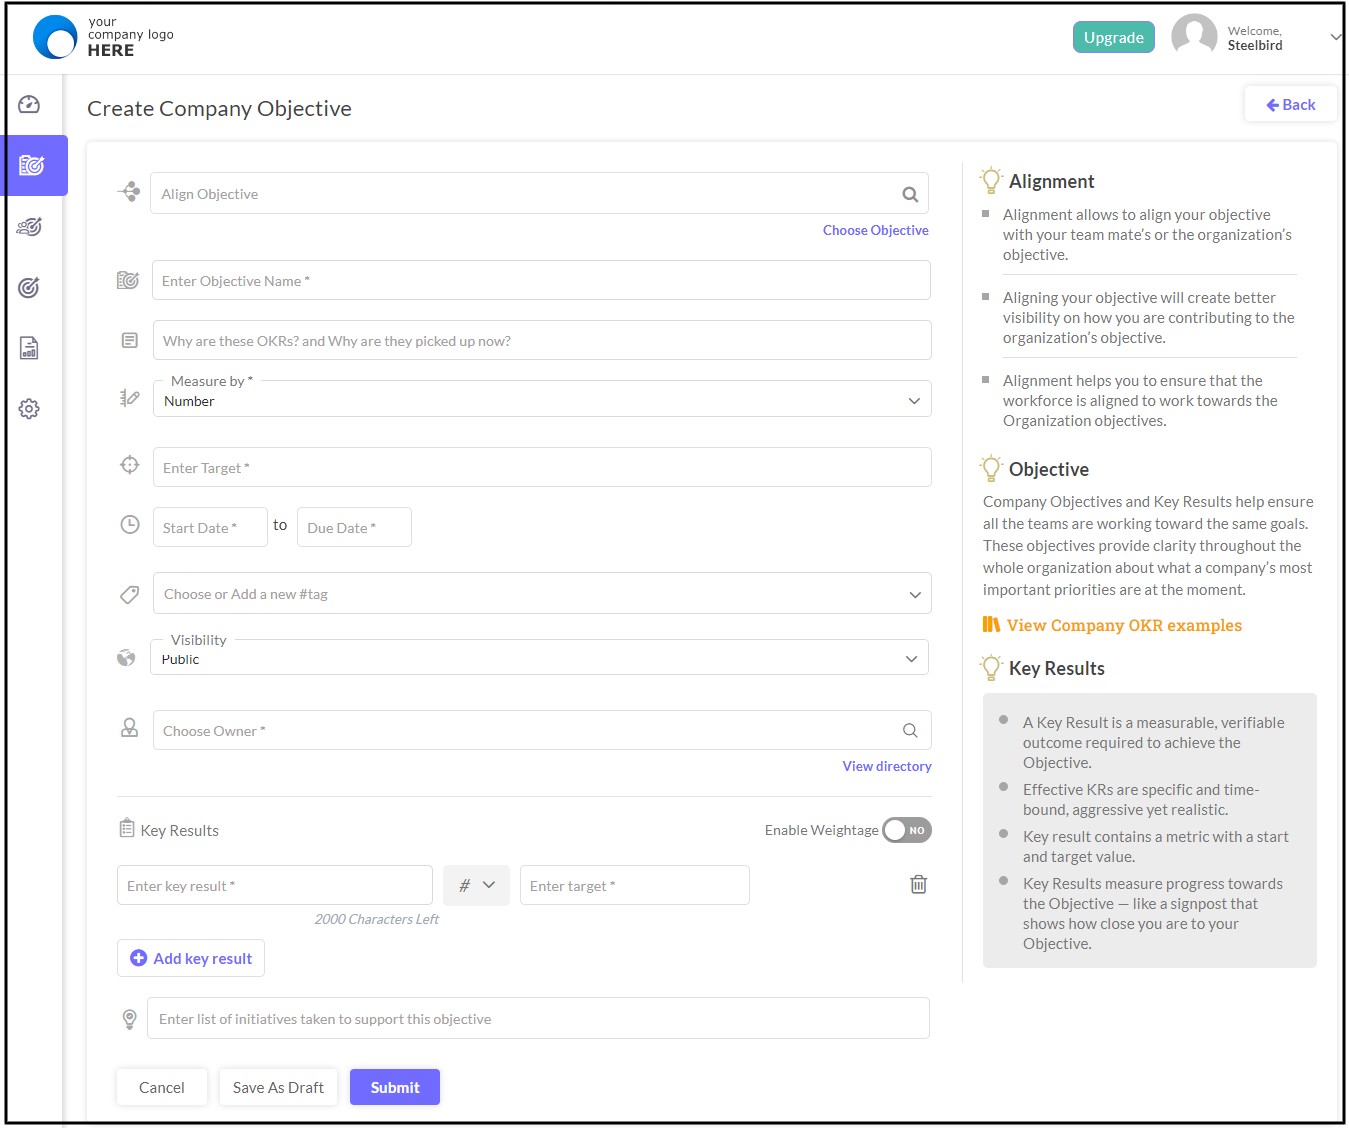Open the Reports icon in the sidebar
Image resolution: width=1349 pixels, height=1128 pixels.
(x=28, y=347)
